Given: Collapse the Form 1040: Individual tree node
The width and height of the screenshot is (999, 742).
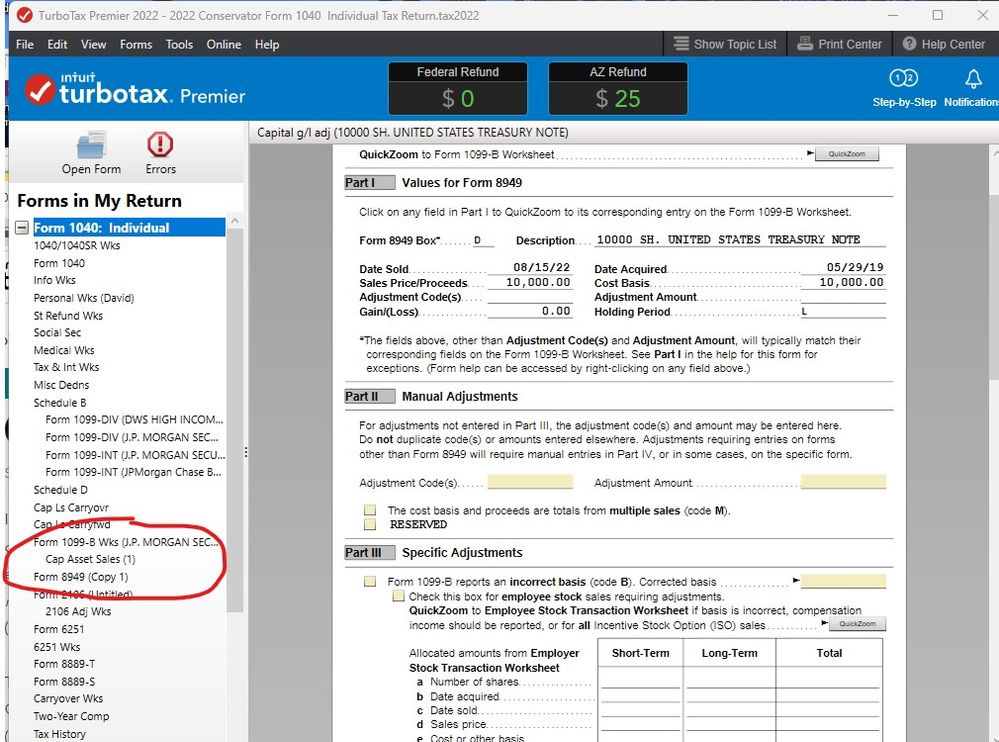Looking at the screenshot, I should pyautogui.click(x=22, y=227).
